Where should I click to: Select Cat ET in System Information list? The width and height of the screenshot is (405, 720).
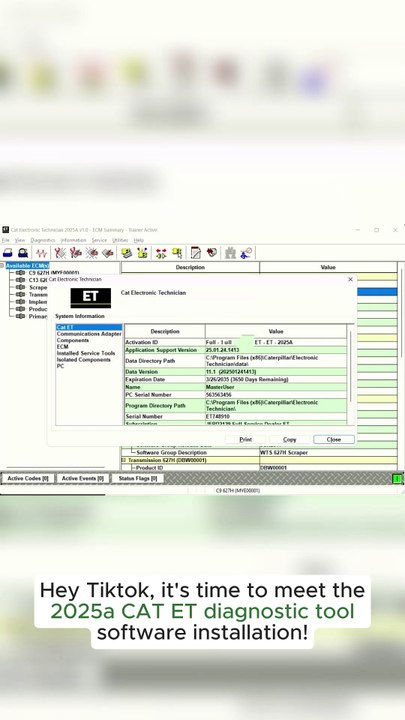89,327
